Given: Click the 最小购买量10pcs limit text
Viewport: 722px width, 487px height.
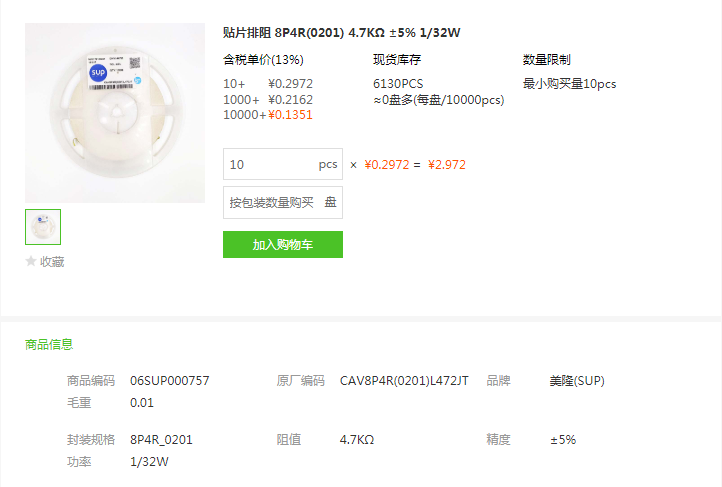Looking at the screenshot, I should coord(569,84).
